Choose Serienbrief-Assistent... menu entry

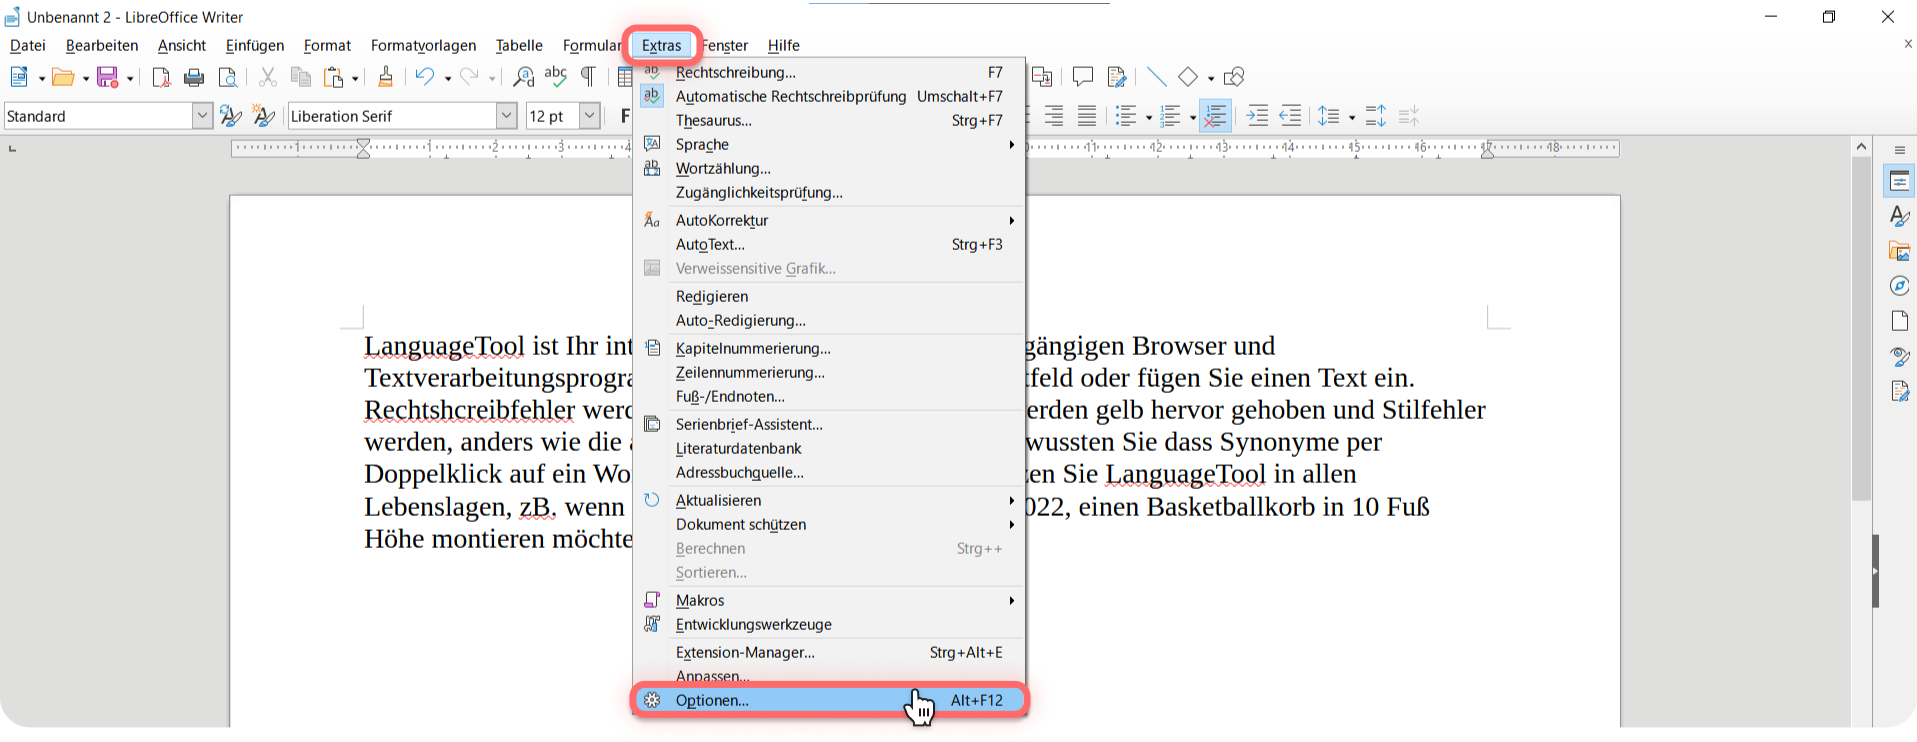click(829, 424)
